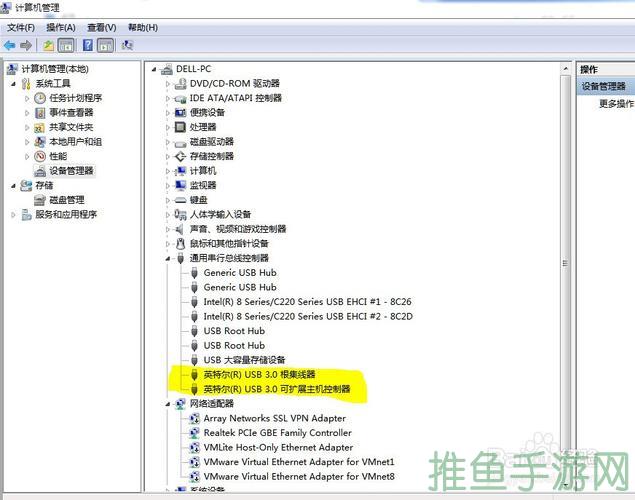Click 更多操作 in the actions pane
Viewport: 635px width, 500px height.
tap(615, 103)
